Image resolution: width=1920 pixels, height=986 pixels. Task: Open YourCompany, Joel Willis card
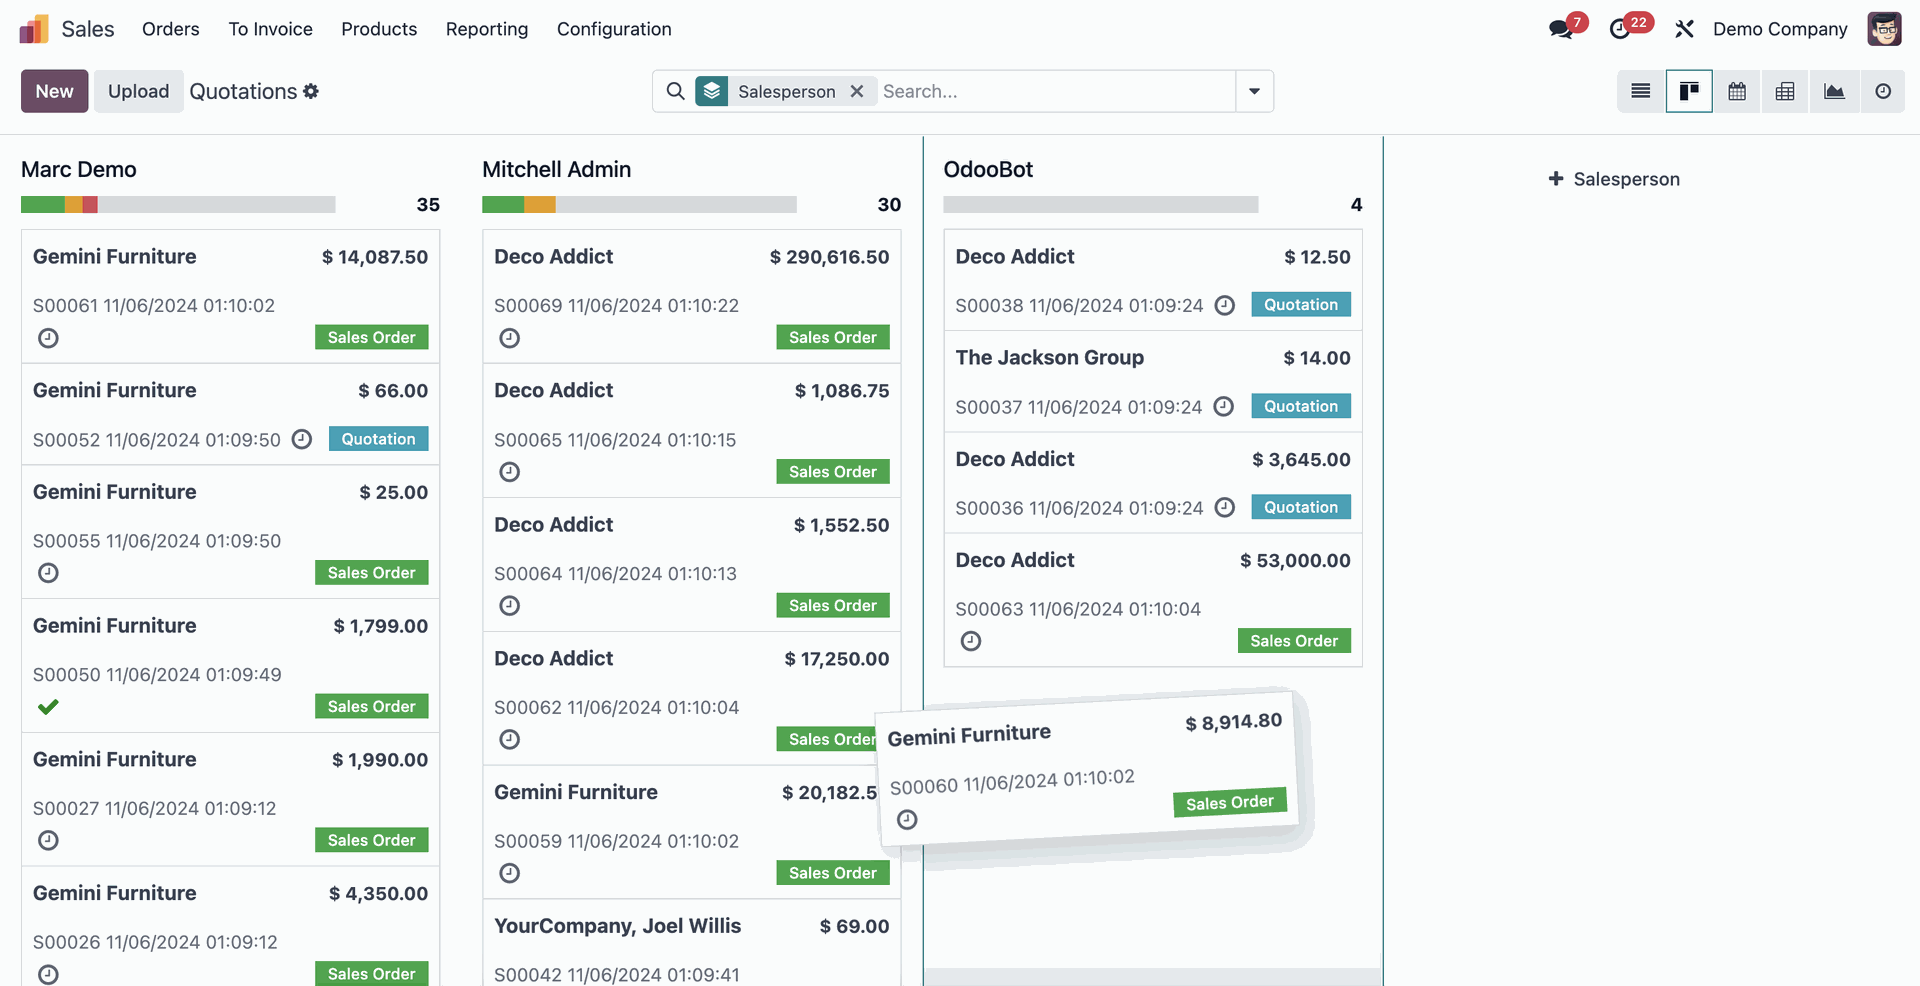pos(691,943)
